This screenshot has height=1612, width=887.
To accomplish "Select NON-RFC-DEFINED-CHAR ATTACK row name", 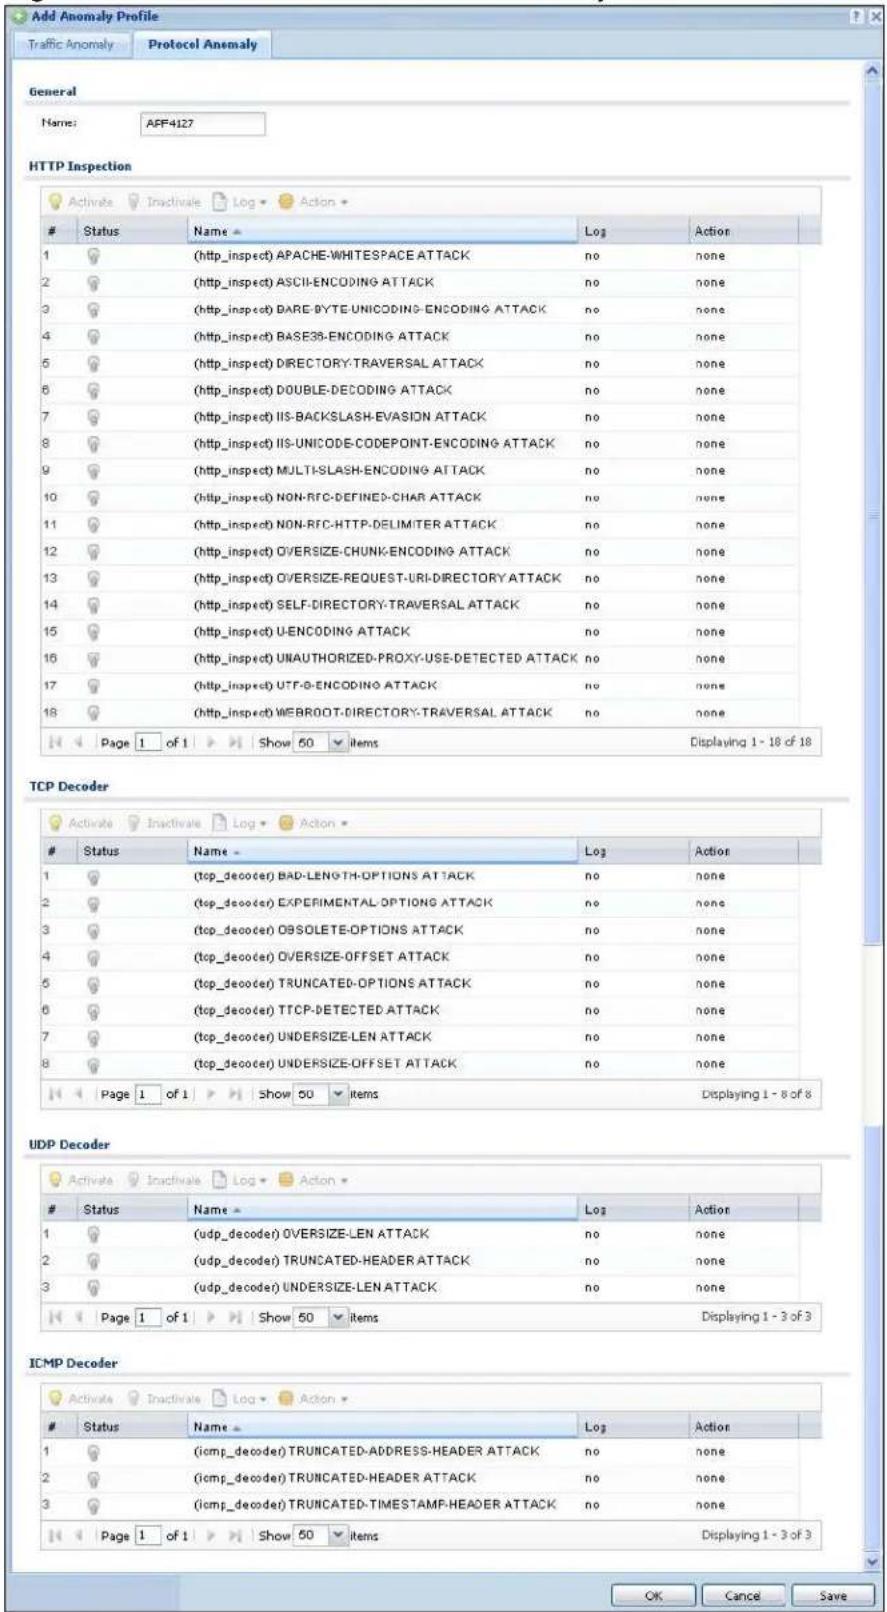I will pos(337,497).
